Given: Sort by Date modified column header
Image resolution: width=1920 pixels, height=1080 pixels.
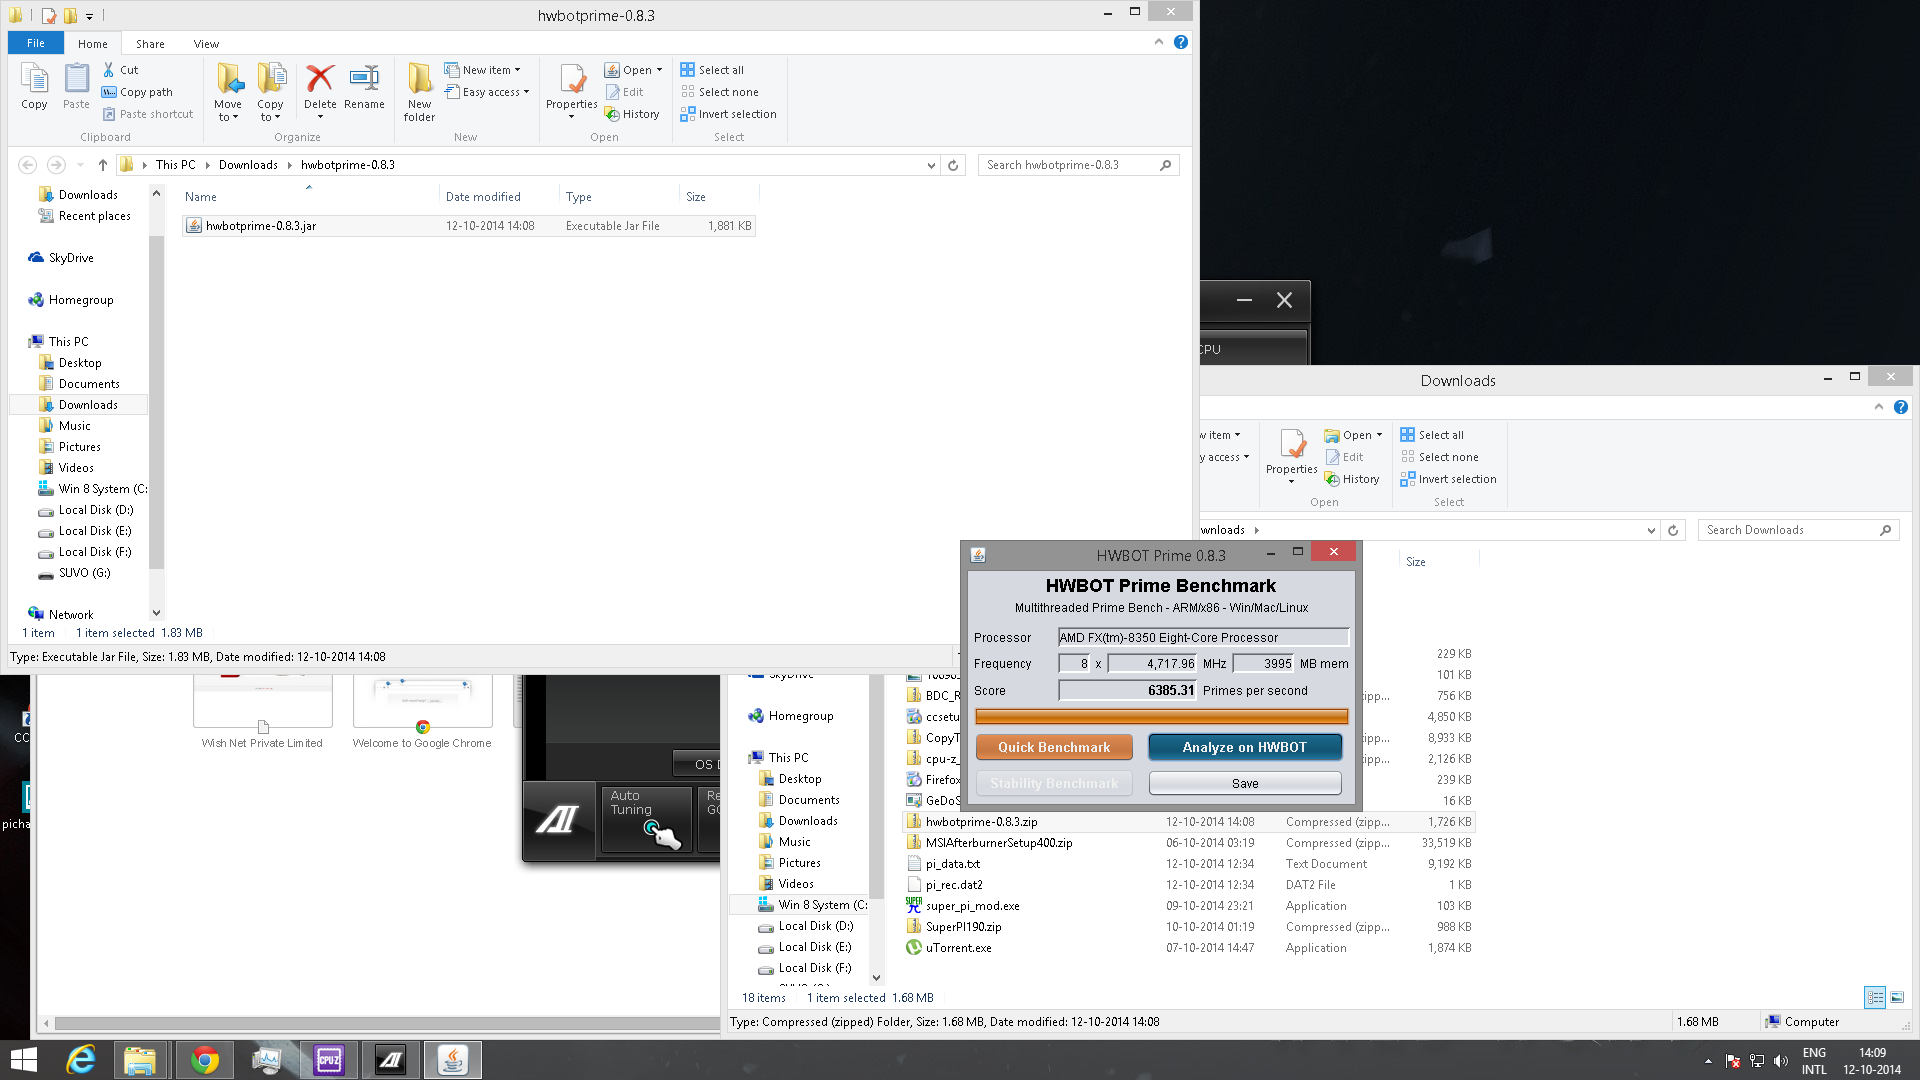Looking at the screenshot, I should [x=499, y=196].
